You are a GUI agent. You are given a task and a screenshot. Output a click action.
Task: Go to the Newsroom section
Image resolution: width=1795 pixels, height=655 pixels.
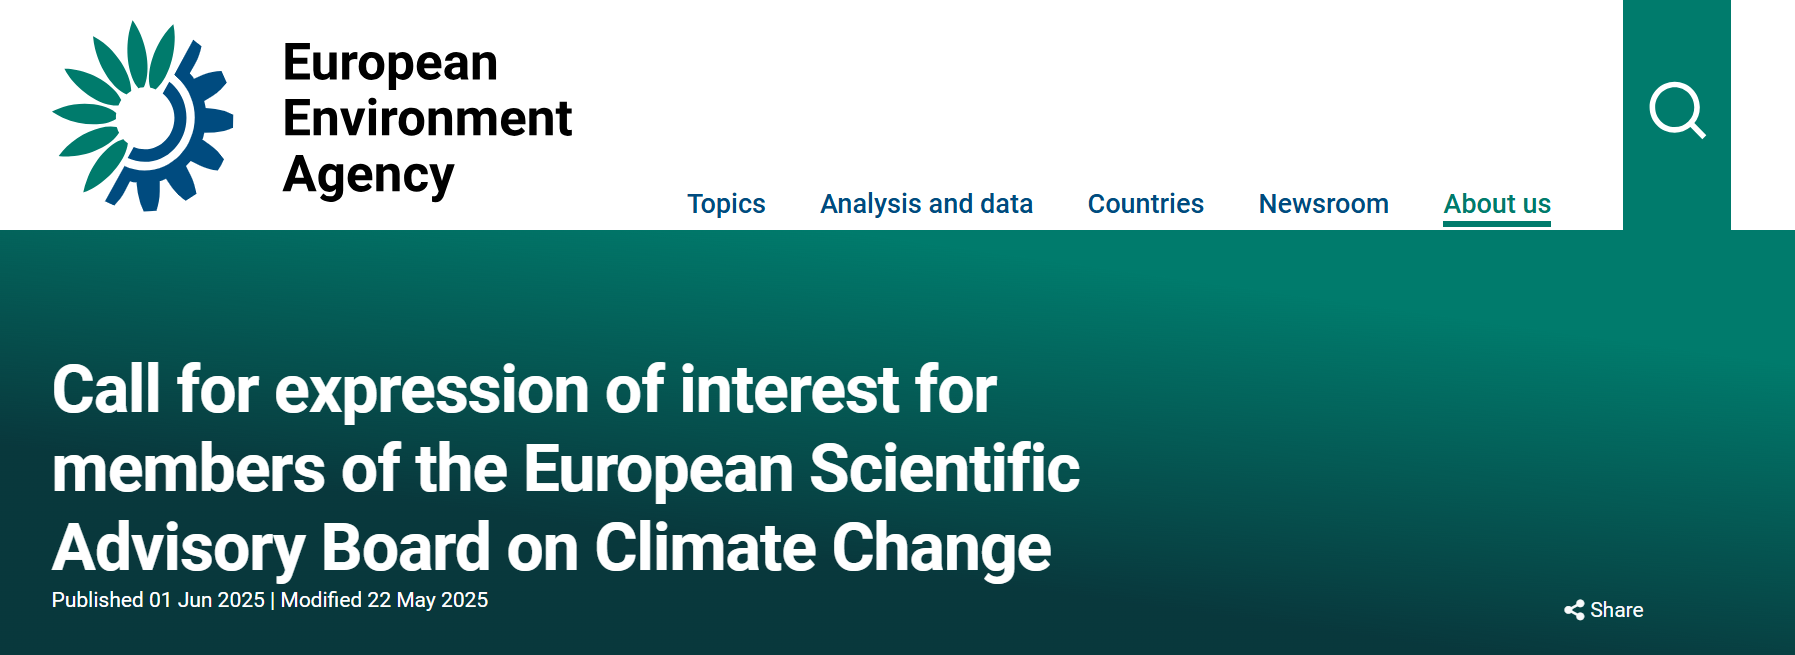pos(1323,204)
